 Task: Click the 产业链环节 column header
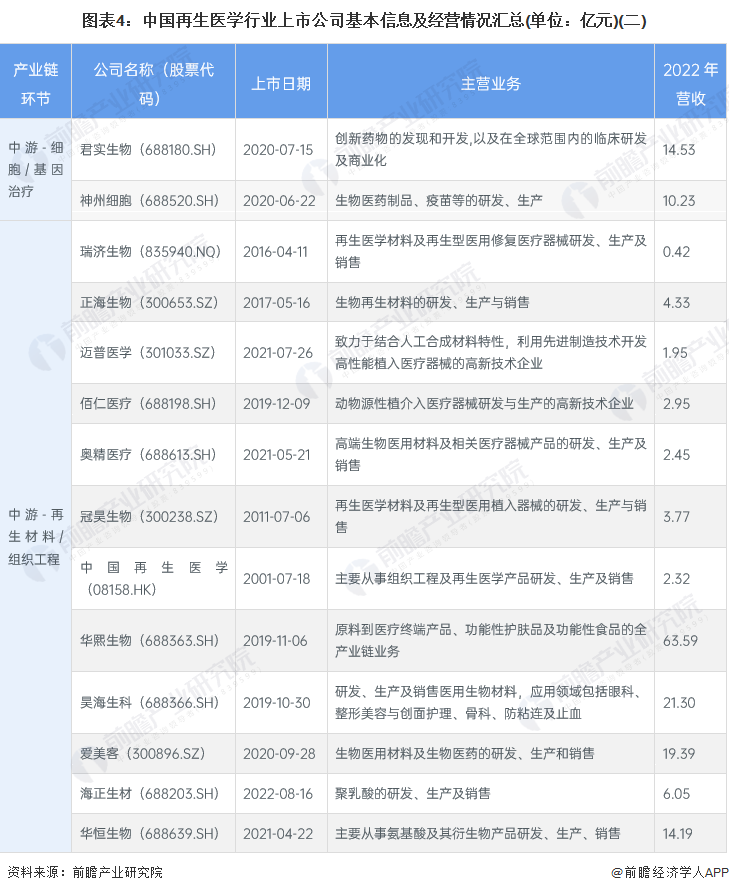coord(36,84)
